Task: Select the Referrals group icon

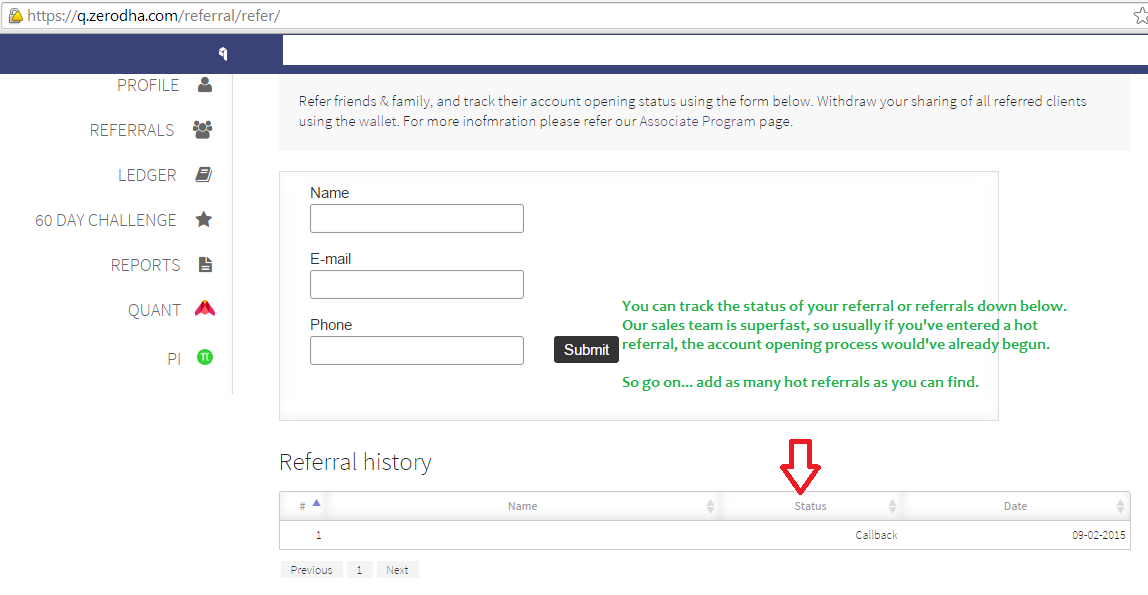Action: click(x=203, y=130)
